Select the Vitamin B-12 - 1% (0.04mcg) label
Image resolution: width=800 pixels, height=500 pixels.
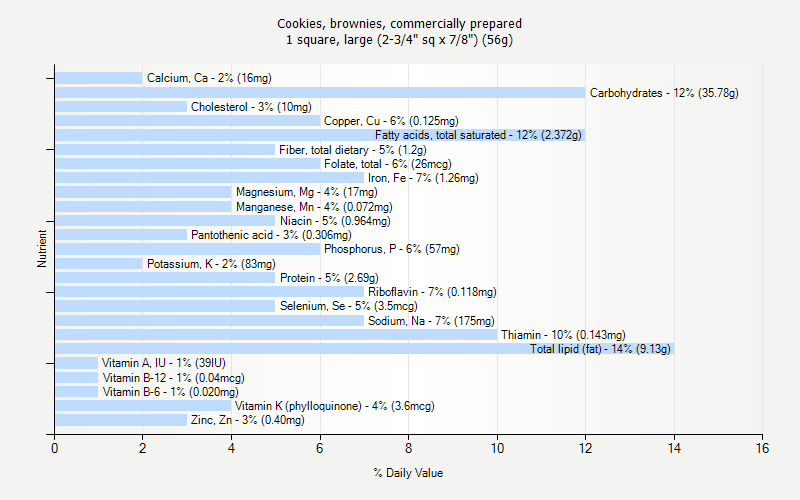click(x=173, y=378)
